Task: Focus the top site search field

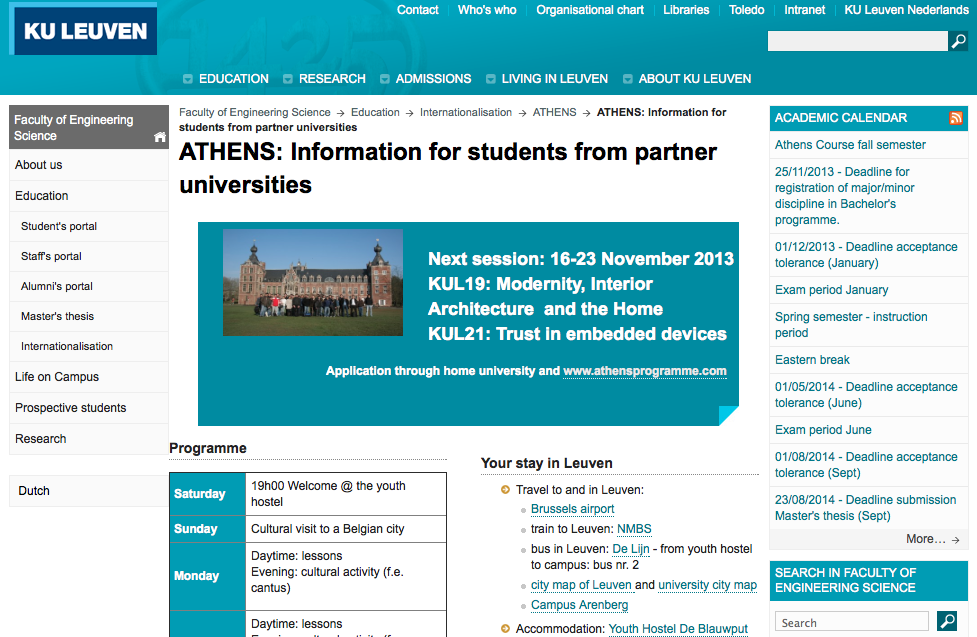Action: pyautogui.click(x=857, y=41)
